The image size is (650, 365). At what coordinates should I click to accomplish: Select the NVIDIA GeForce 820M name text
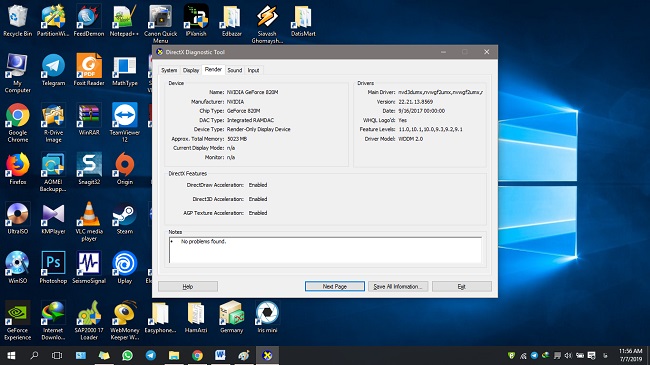(x=252, y=92)
